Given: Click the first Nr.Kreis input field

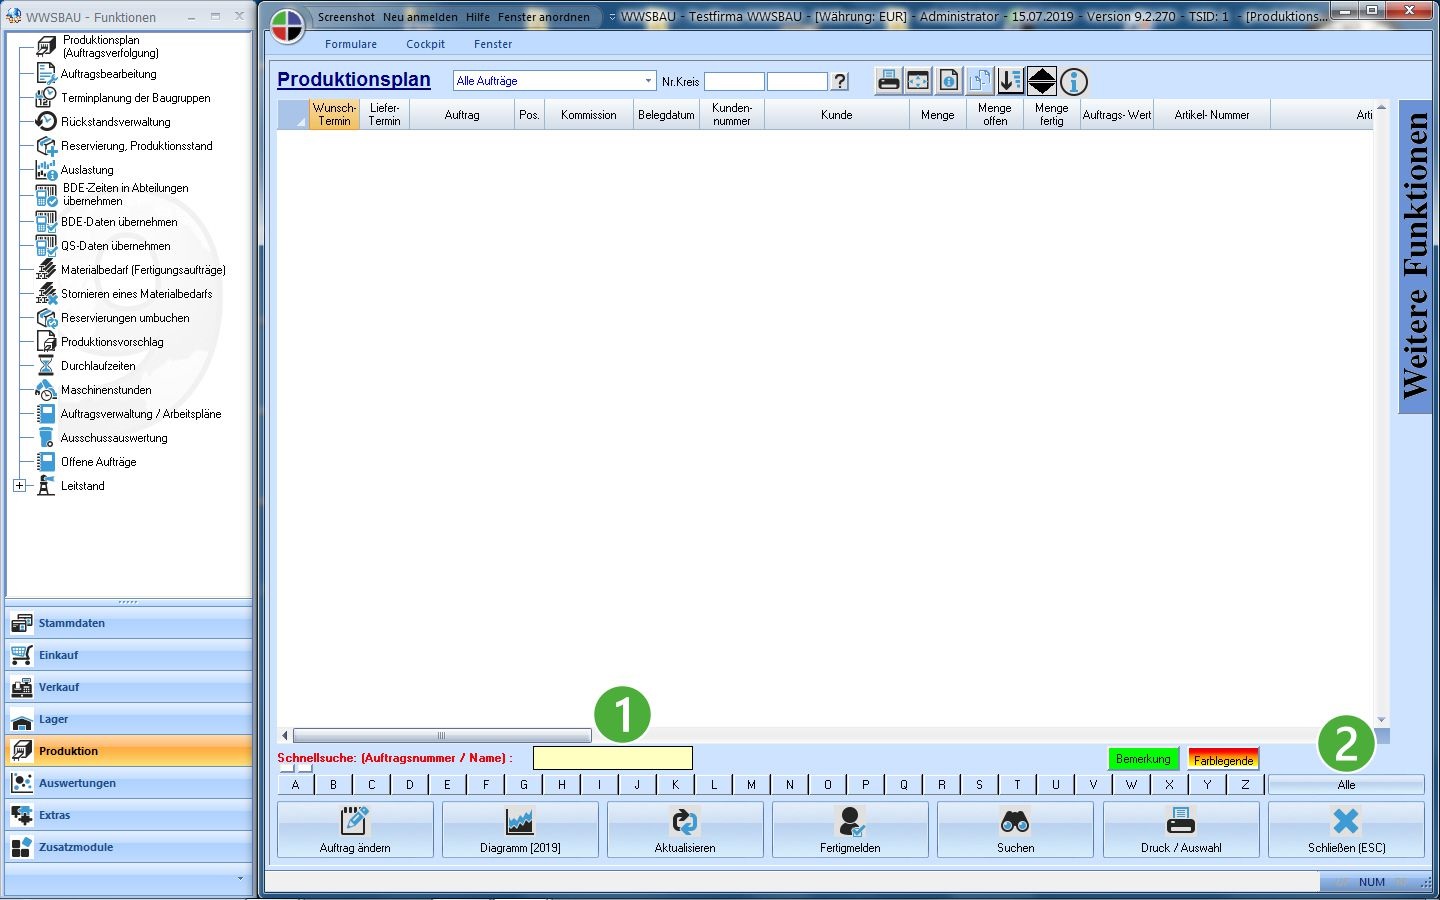Looking at the screenshot, I should click(x=734, y=81).
